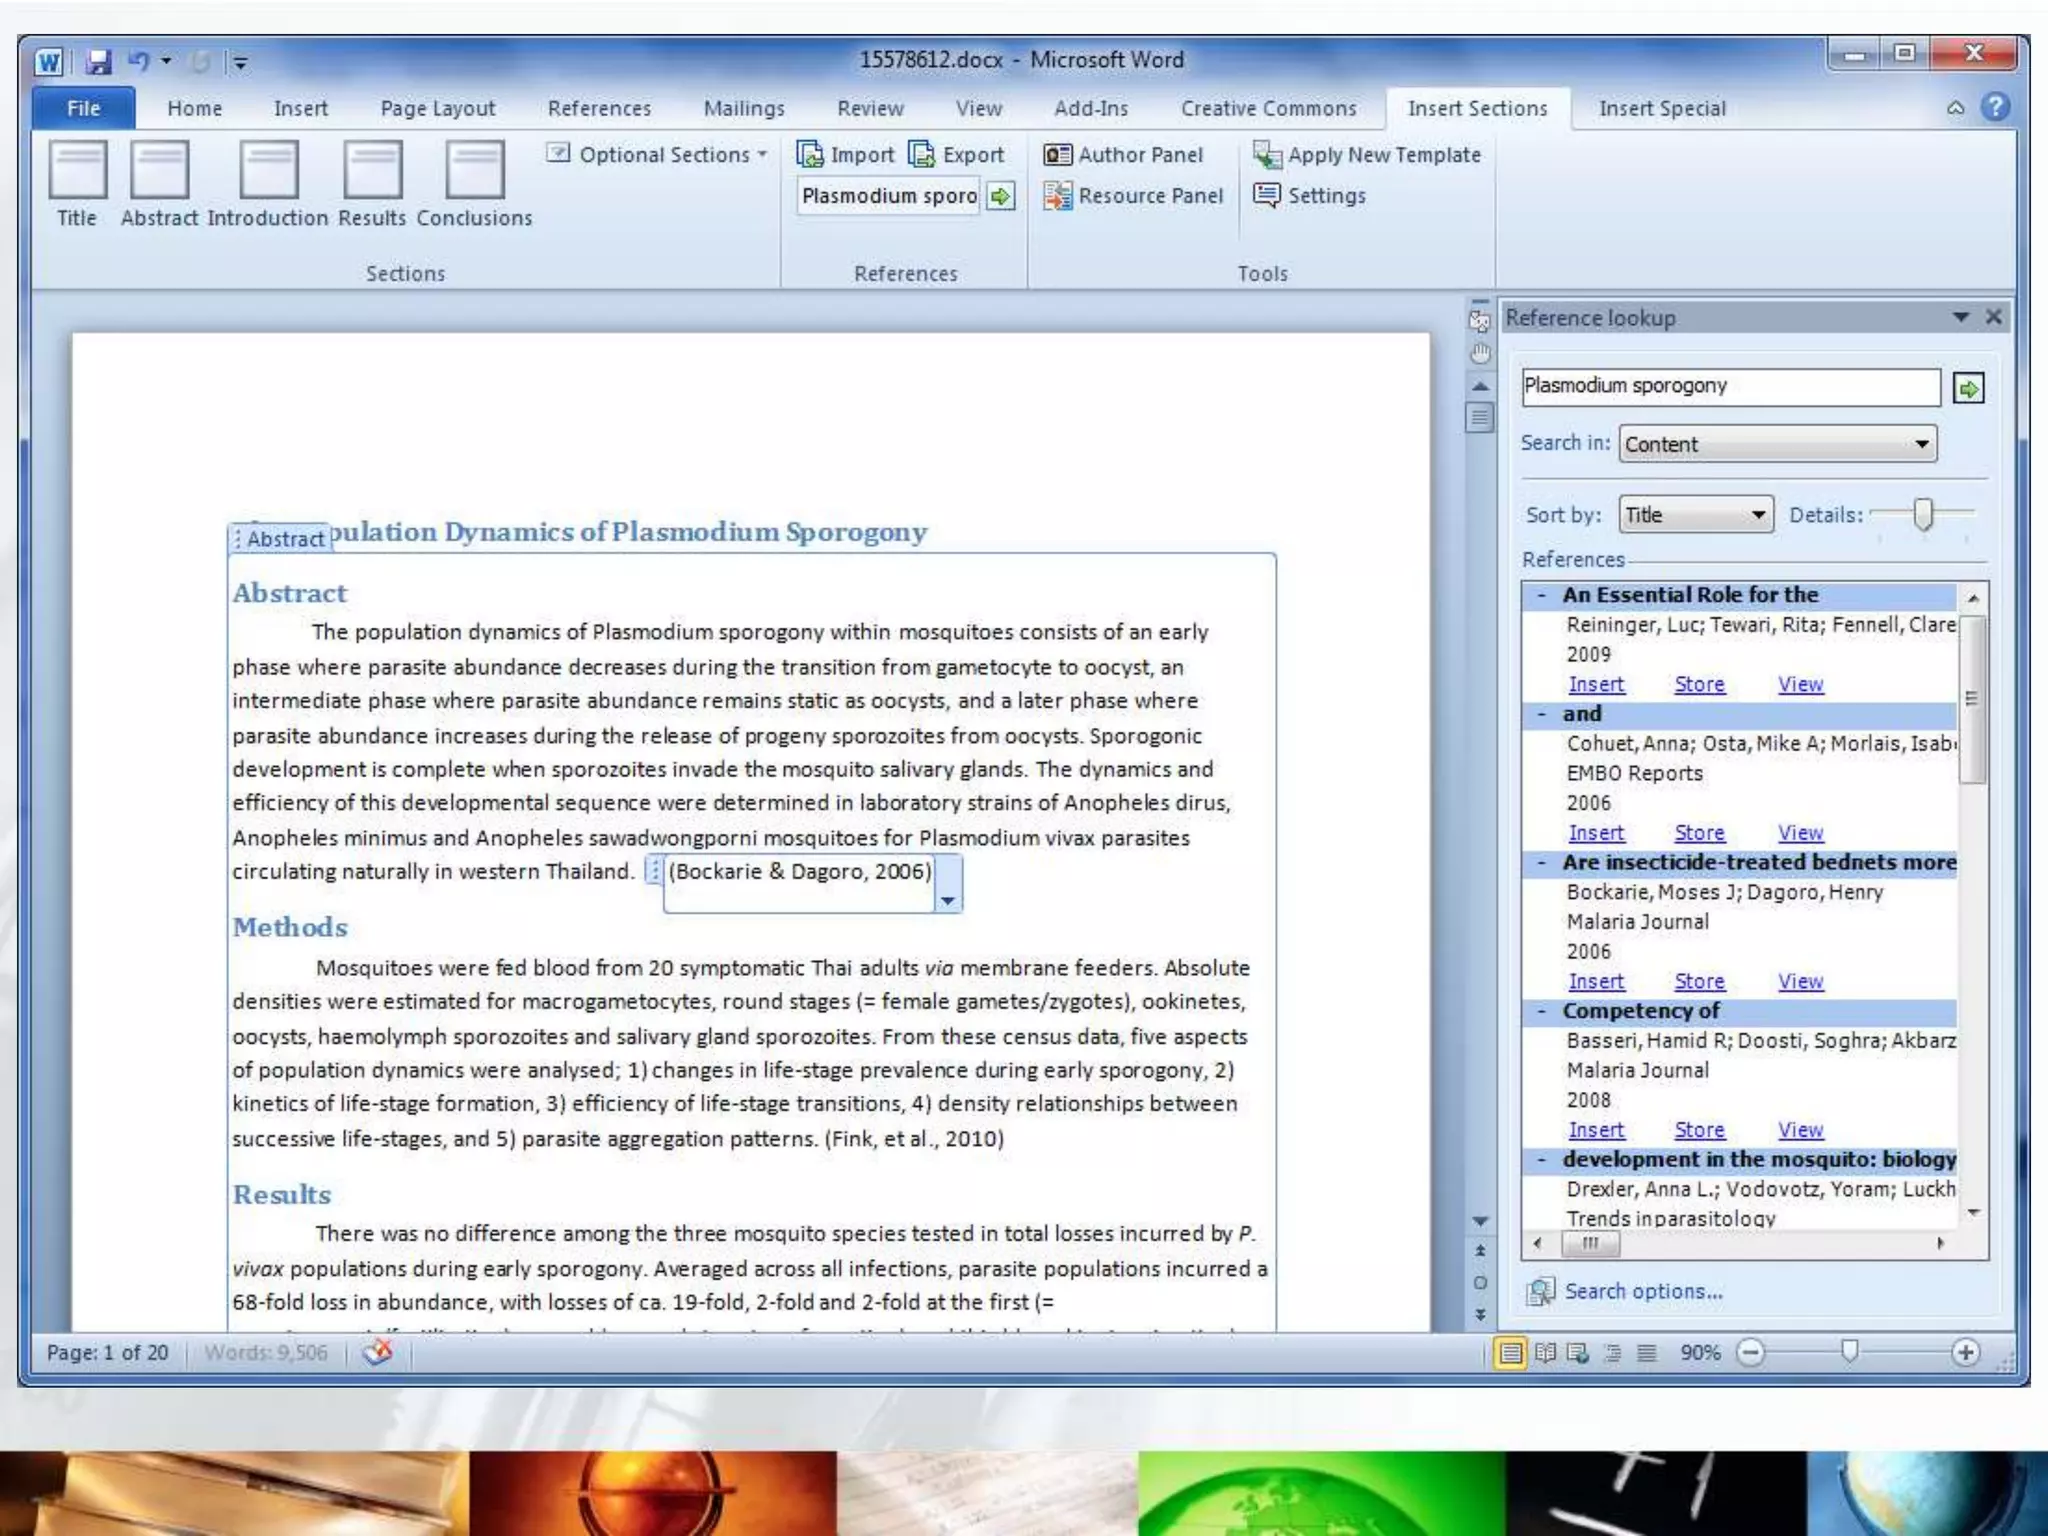Click Insert link under Bockarie reference

(1595, 982)
